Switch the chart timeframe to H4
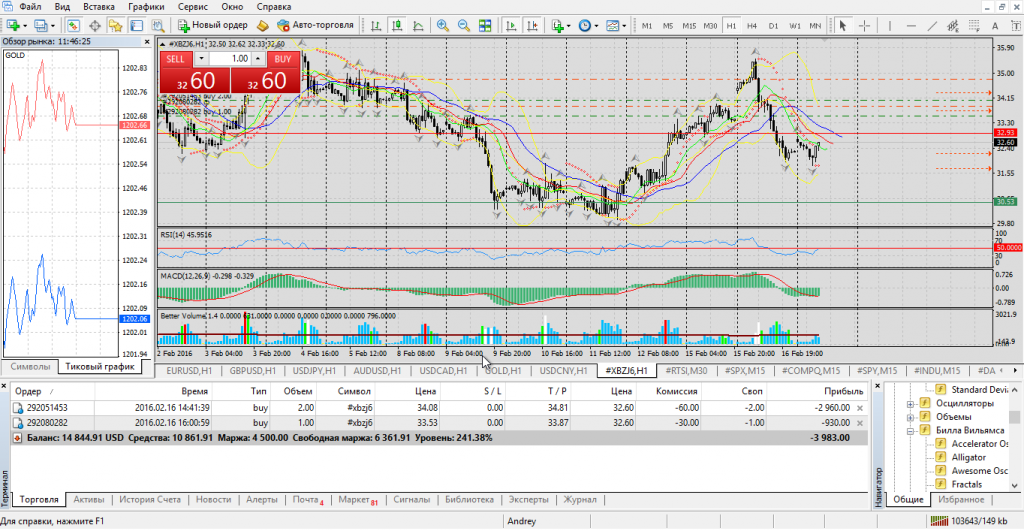Screen dimensions: 1024x531 click(x=751, y=24)
